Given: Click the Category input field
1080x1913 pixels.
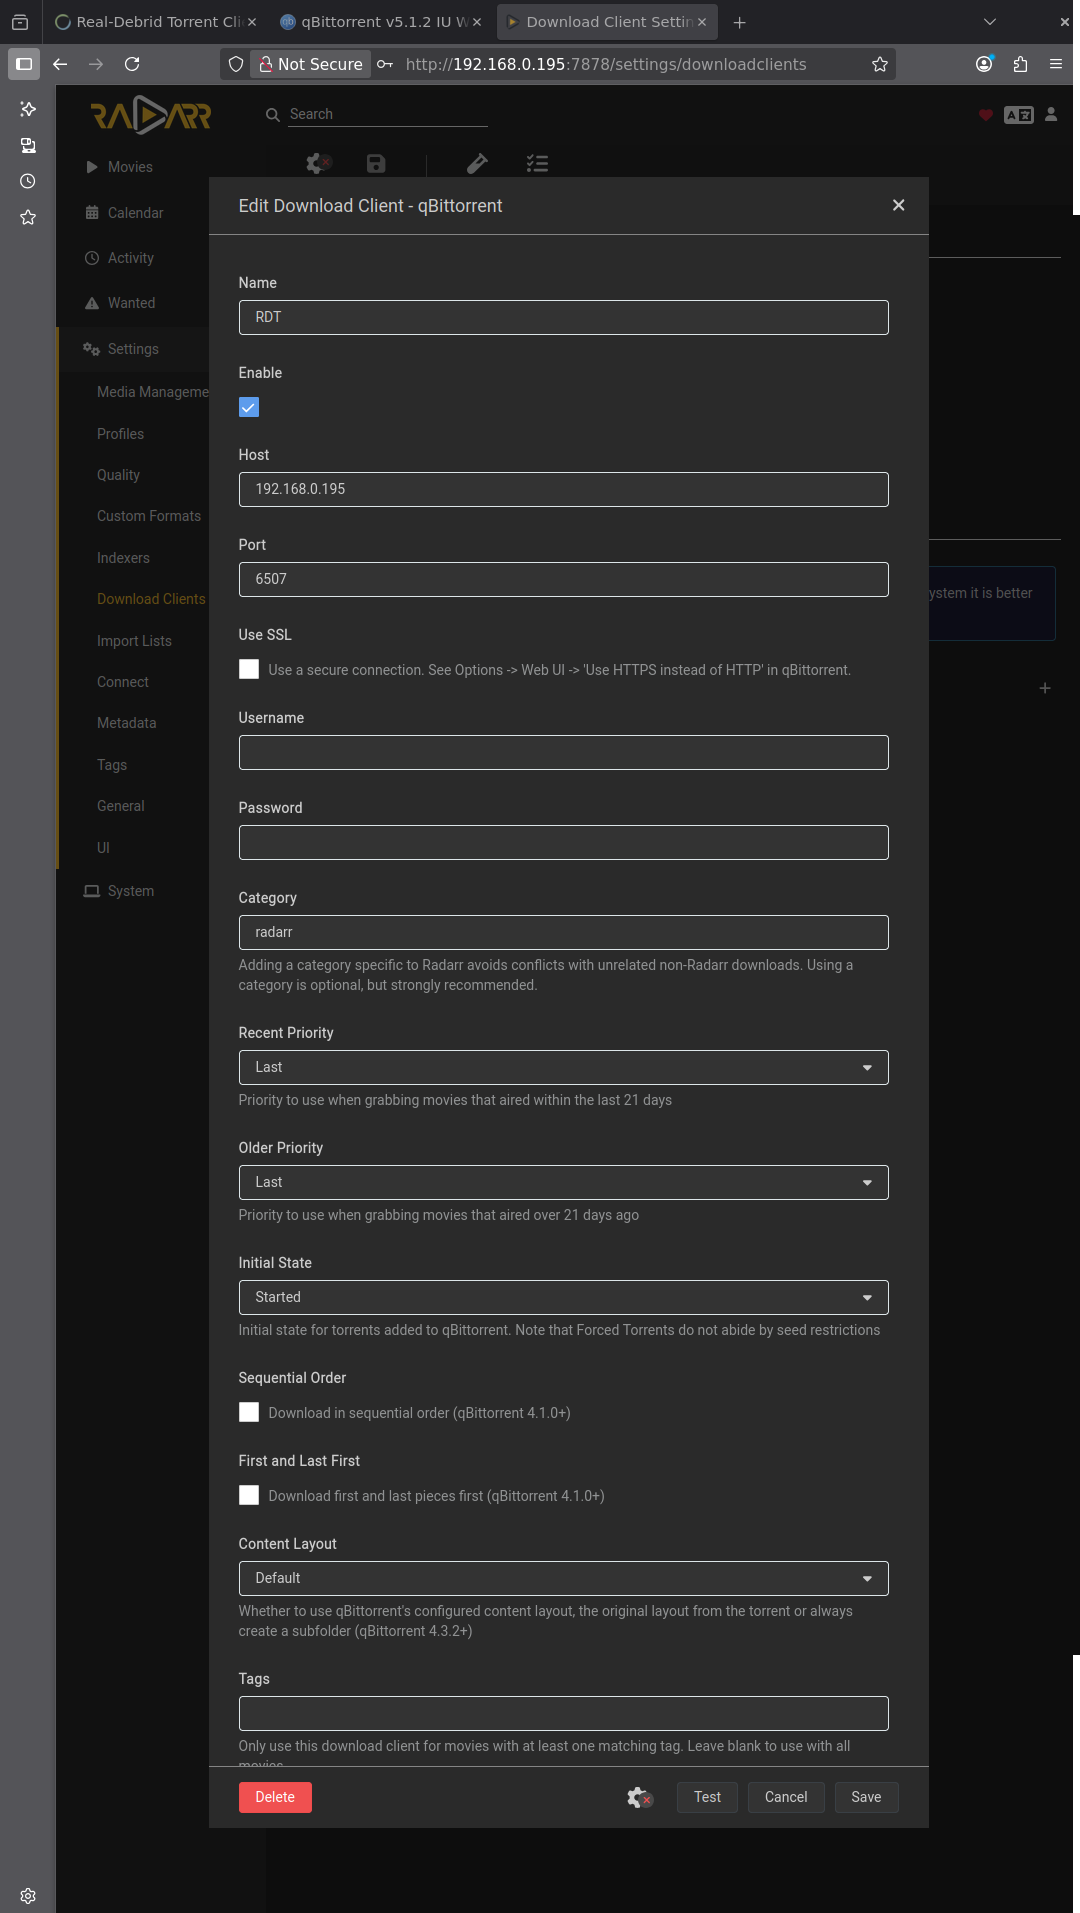Looking at the screenshot, I should click(563, 932).
